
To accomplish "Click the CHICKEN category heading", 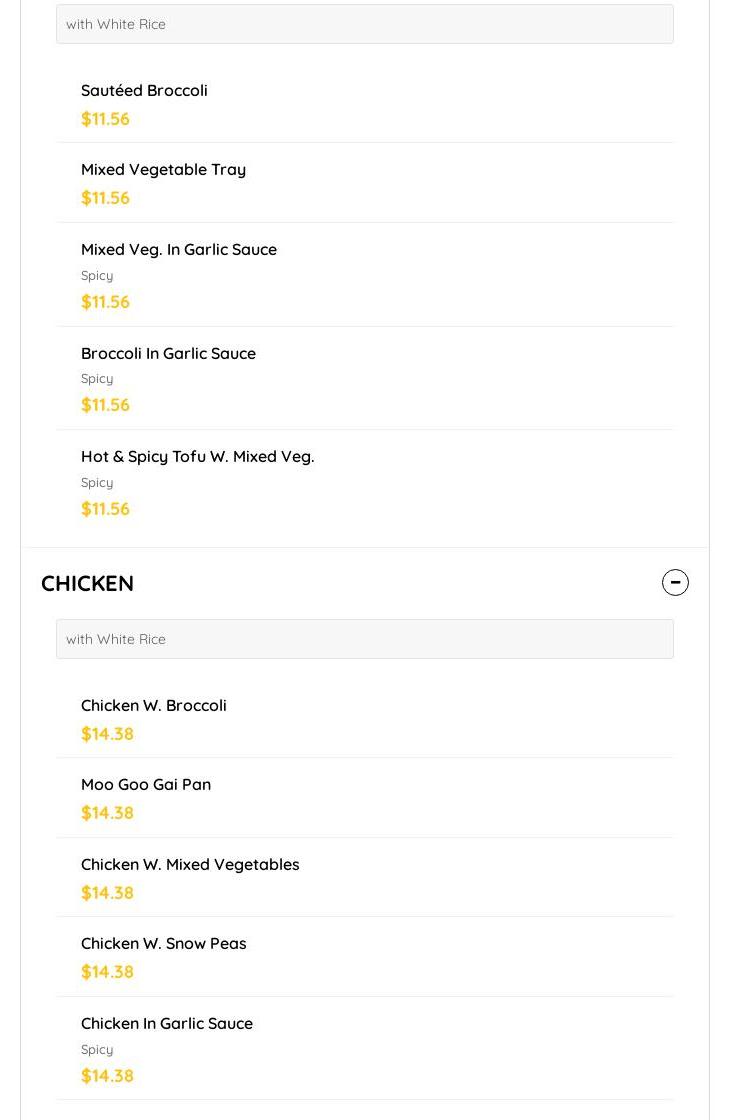I will tap(88, 583).
